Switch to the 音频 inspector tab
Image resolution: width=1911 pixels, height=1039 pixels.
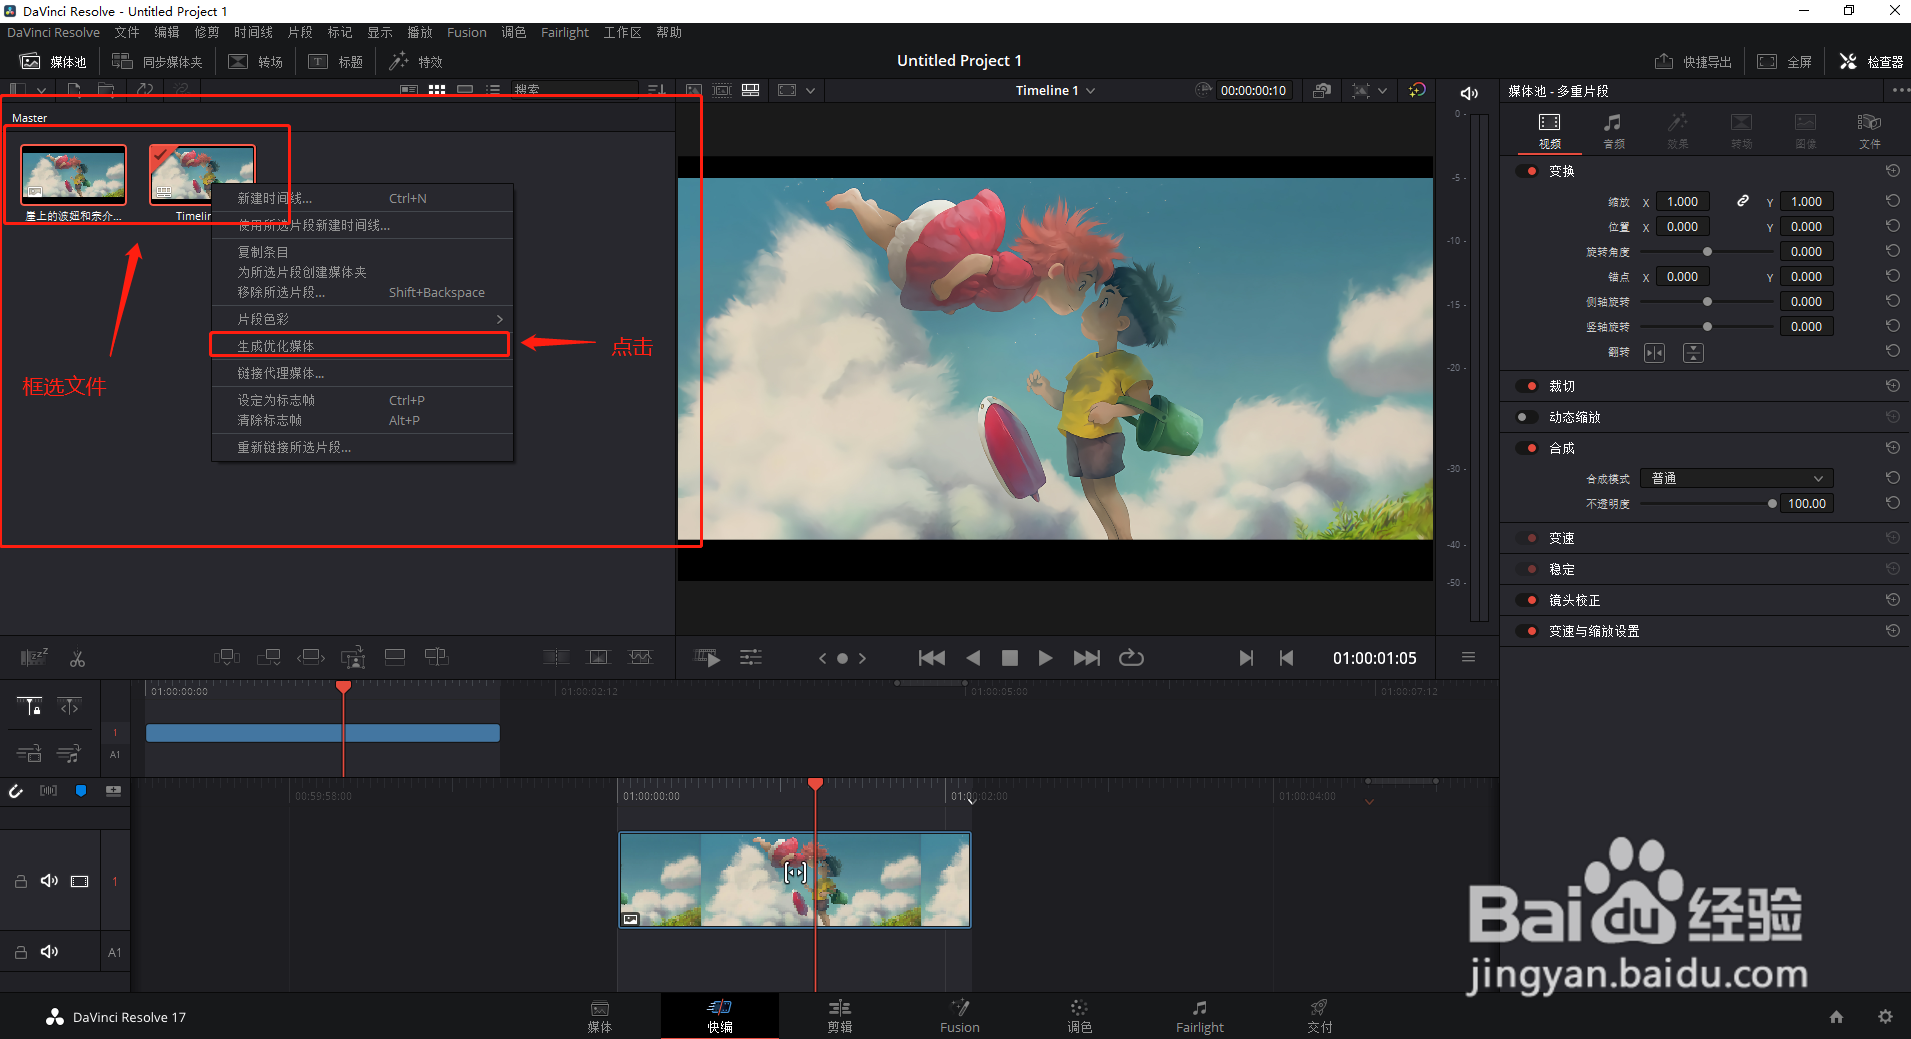click(1613, 130)
